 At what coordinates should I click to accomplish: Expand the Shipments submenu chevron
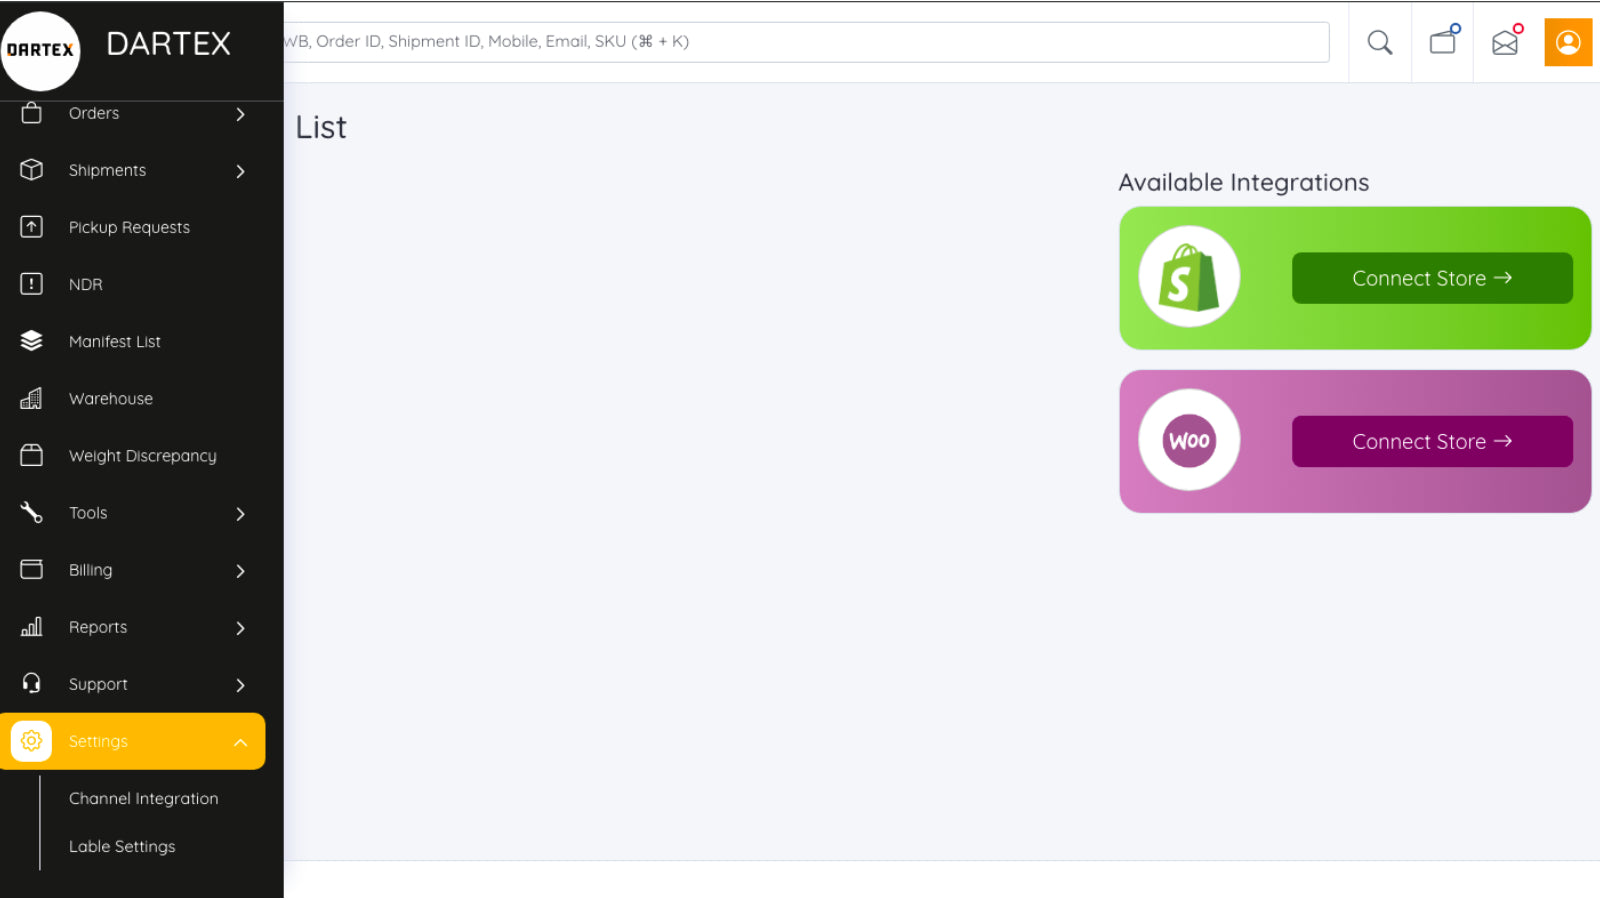pos(240,171)
